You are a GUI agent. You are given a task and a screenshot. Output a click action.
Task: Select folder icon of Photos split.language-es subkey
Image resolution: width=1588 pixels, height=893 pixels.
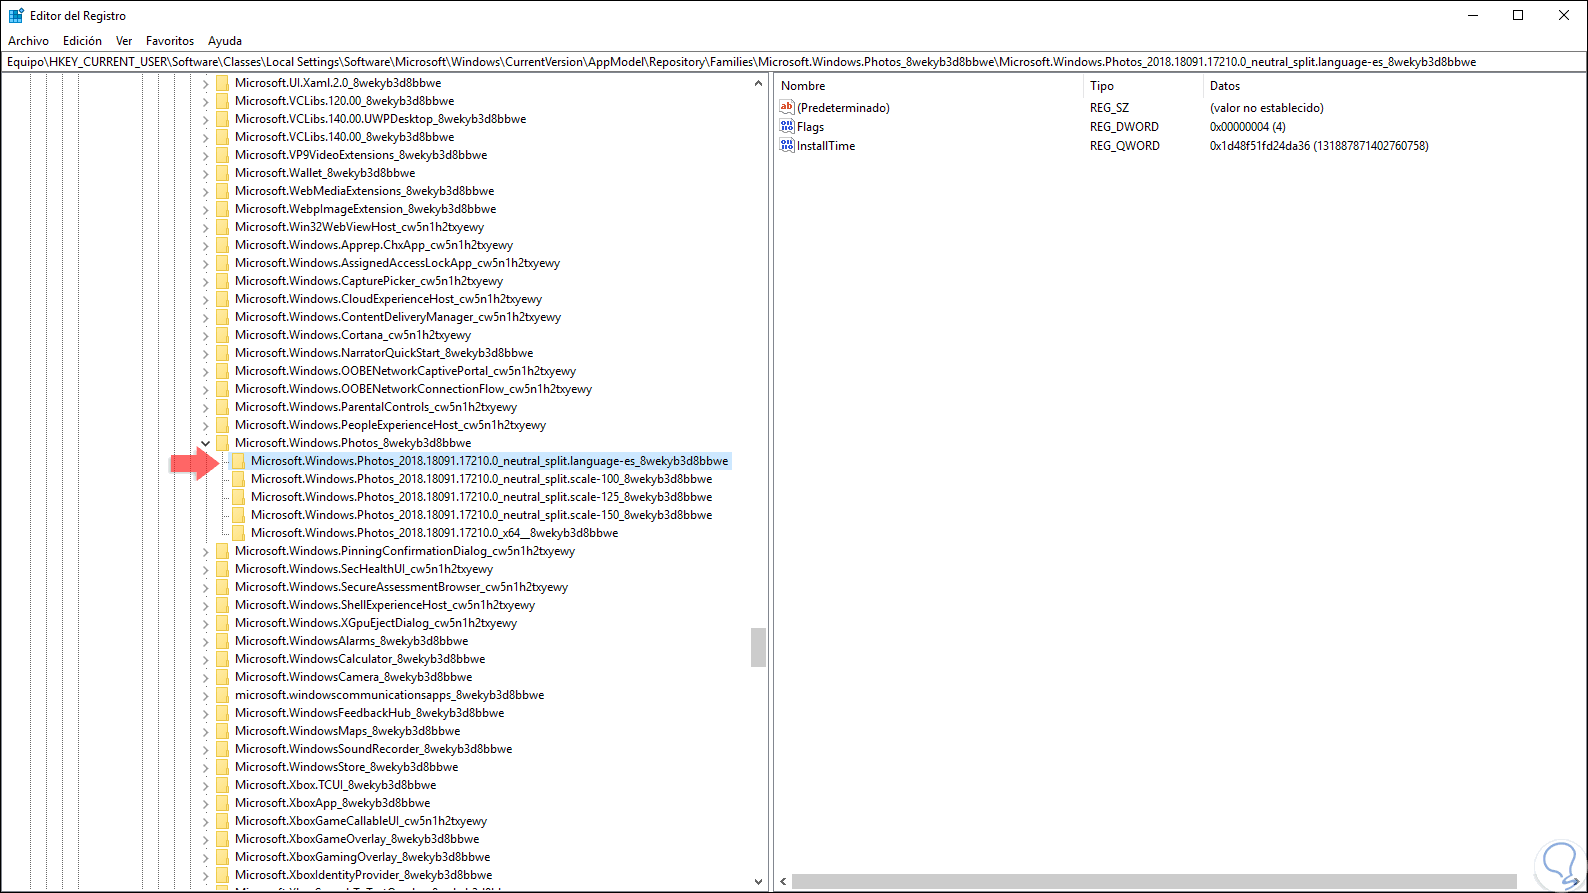(238, 461)
